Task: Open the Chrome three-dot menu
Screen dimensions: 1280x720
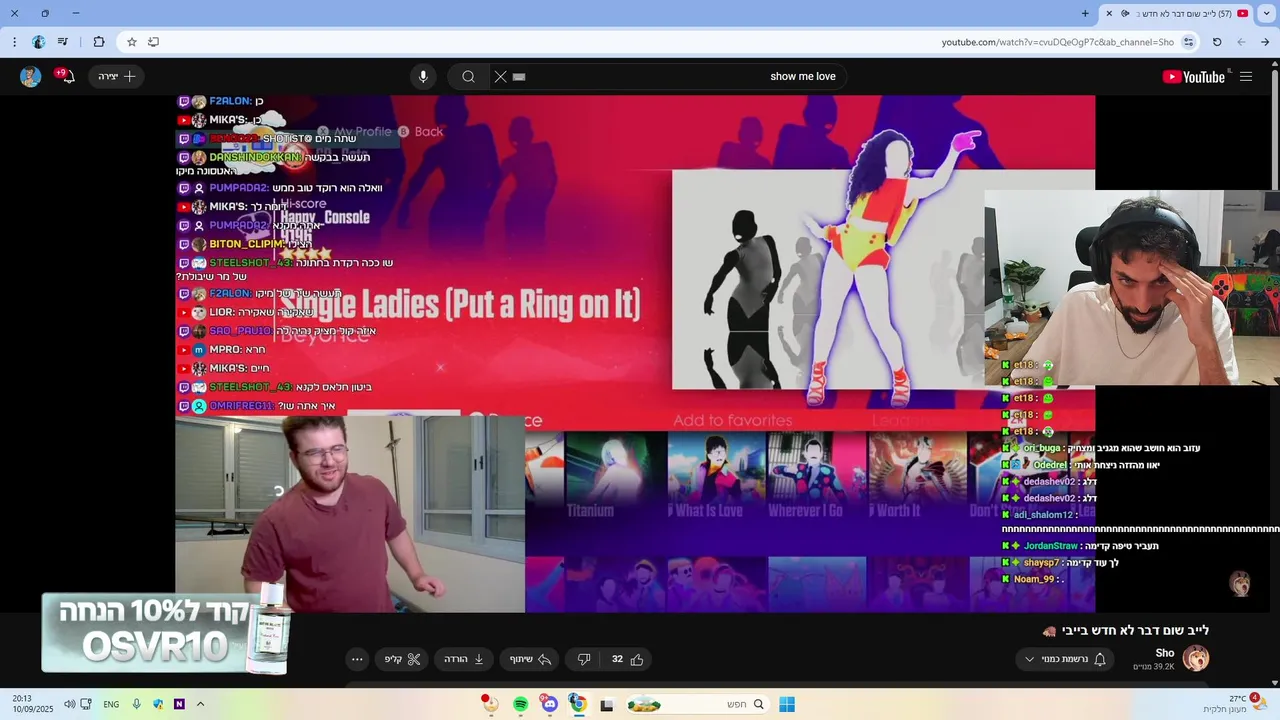Action: pyautogui.click(x=14, y=42)
